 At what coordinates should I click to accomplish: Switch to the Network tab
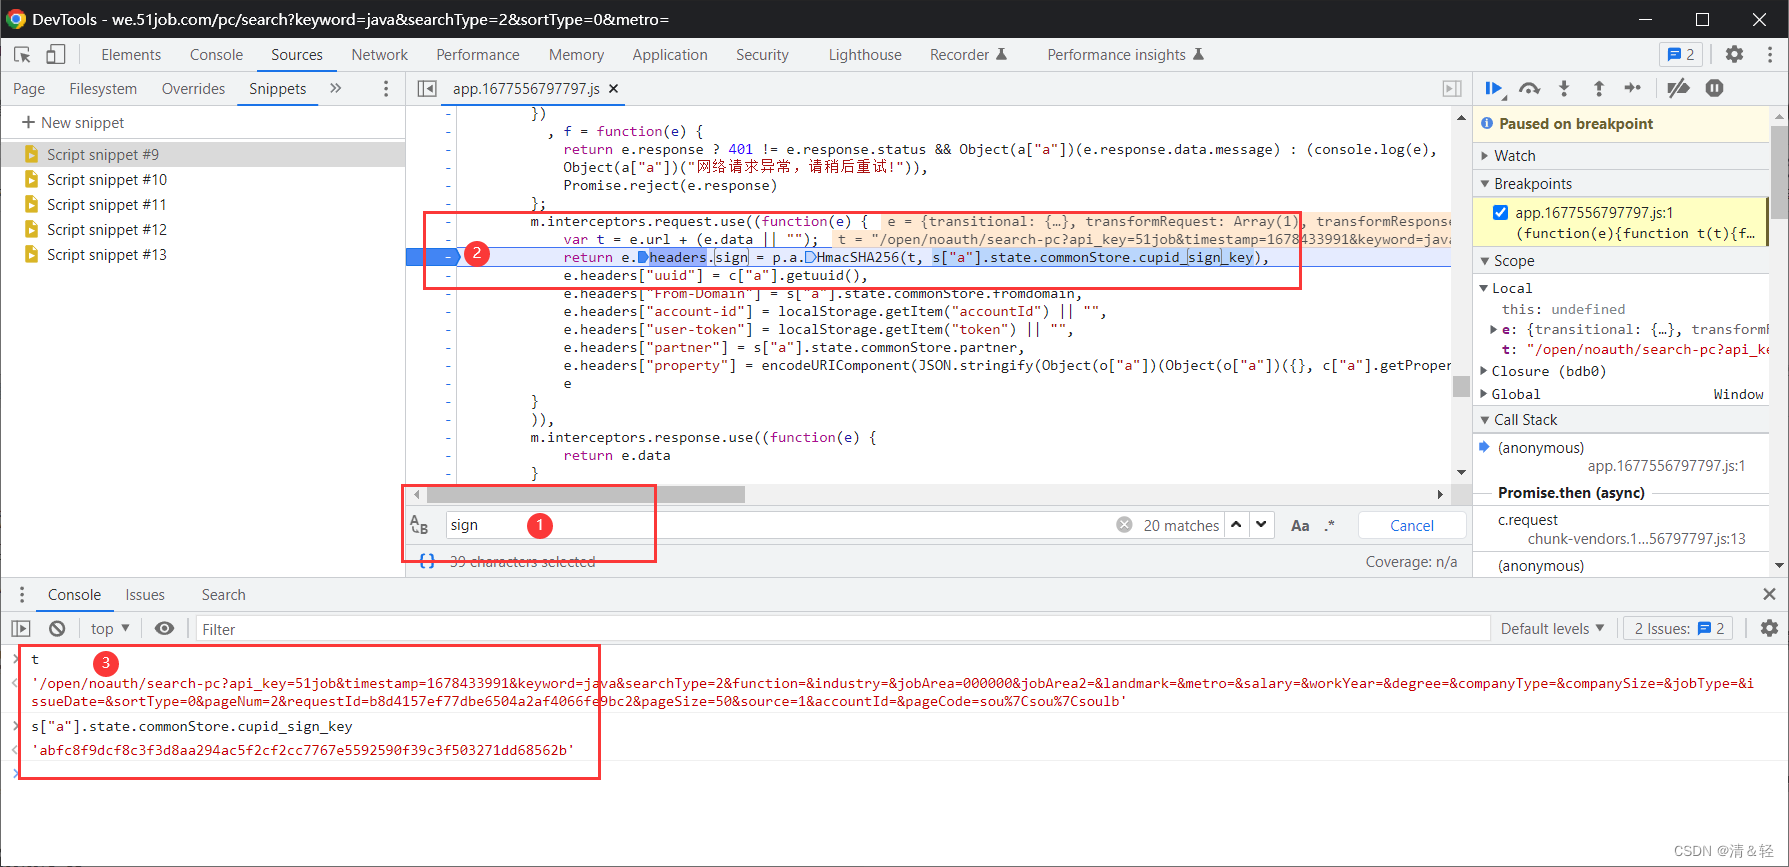(379, 55)
